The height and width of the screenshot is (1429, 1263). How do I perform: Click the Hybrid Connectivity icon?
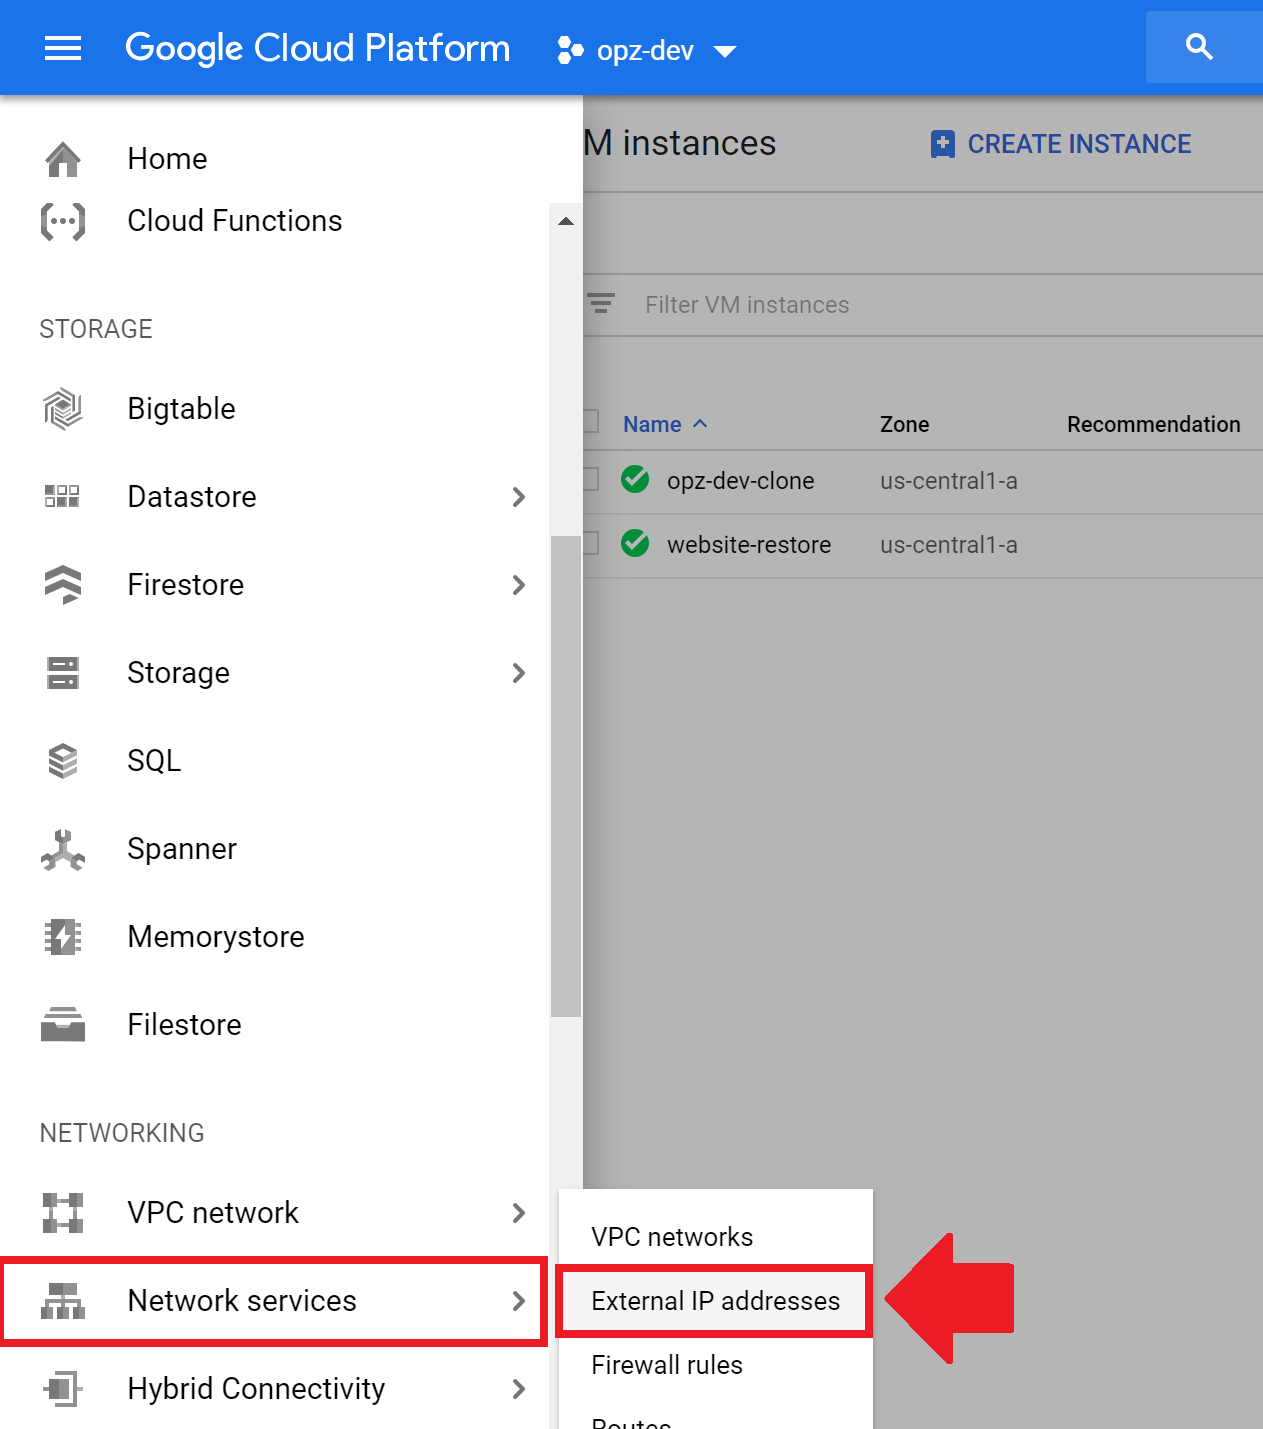[63, 1389]
